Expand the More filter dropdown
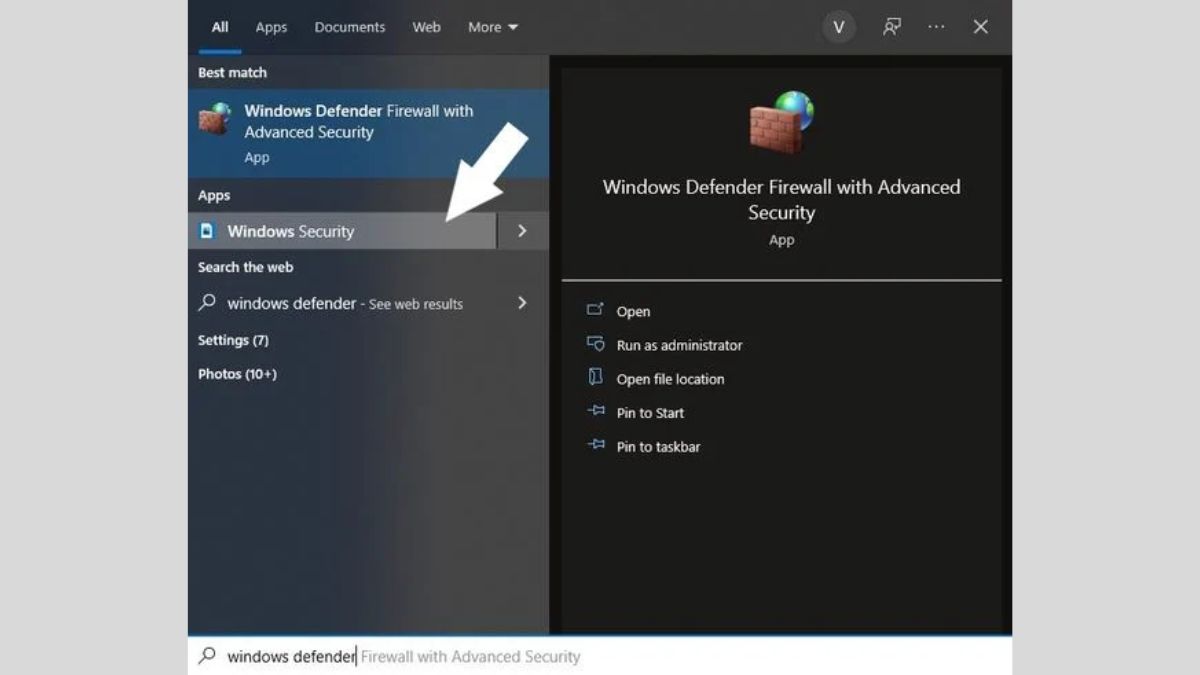This screenshot has height=675, width=1200. (x=492, y=27)
